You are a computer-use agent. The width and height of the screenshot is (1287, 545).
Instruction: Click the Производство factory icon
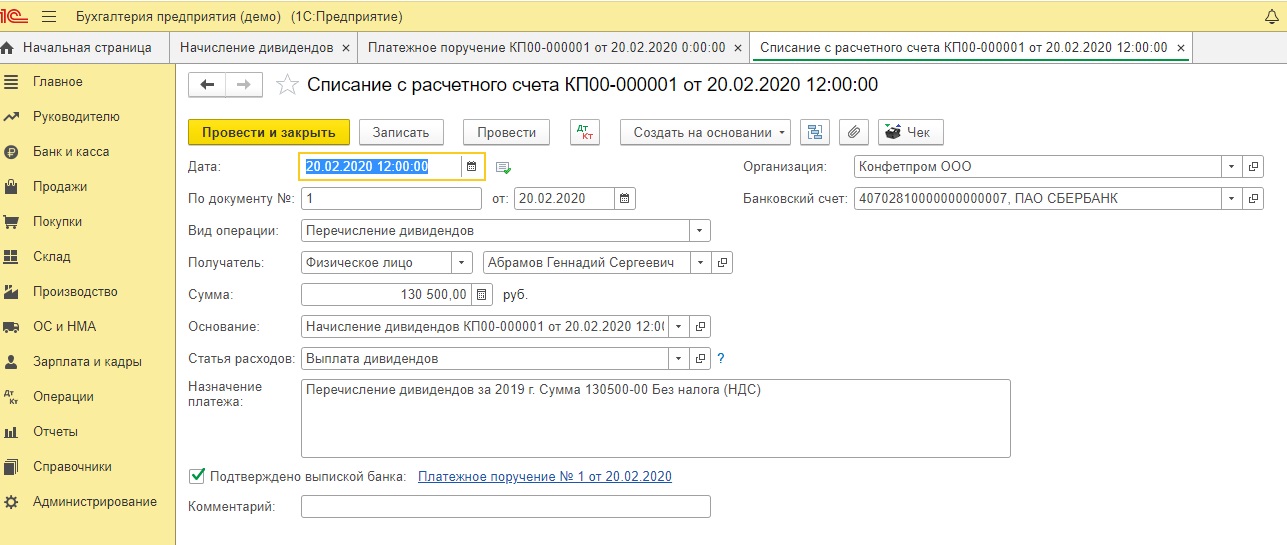[x=11, y=292]
